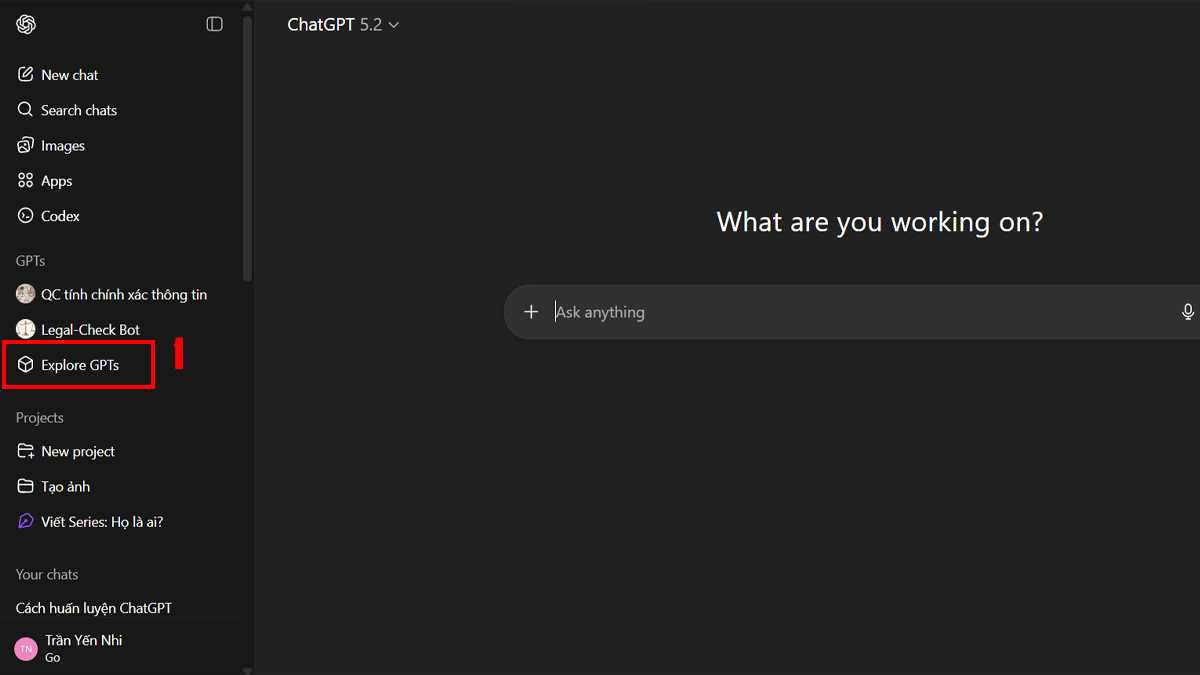
Task: Expand the ChatGPT 5.2 model dropdown
Action: tap(343, 25)
